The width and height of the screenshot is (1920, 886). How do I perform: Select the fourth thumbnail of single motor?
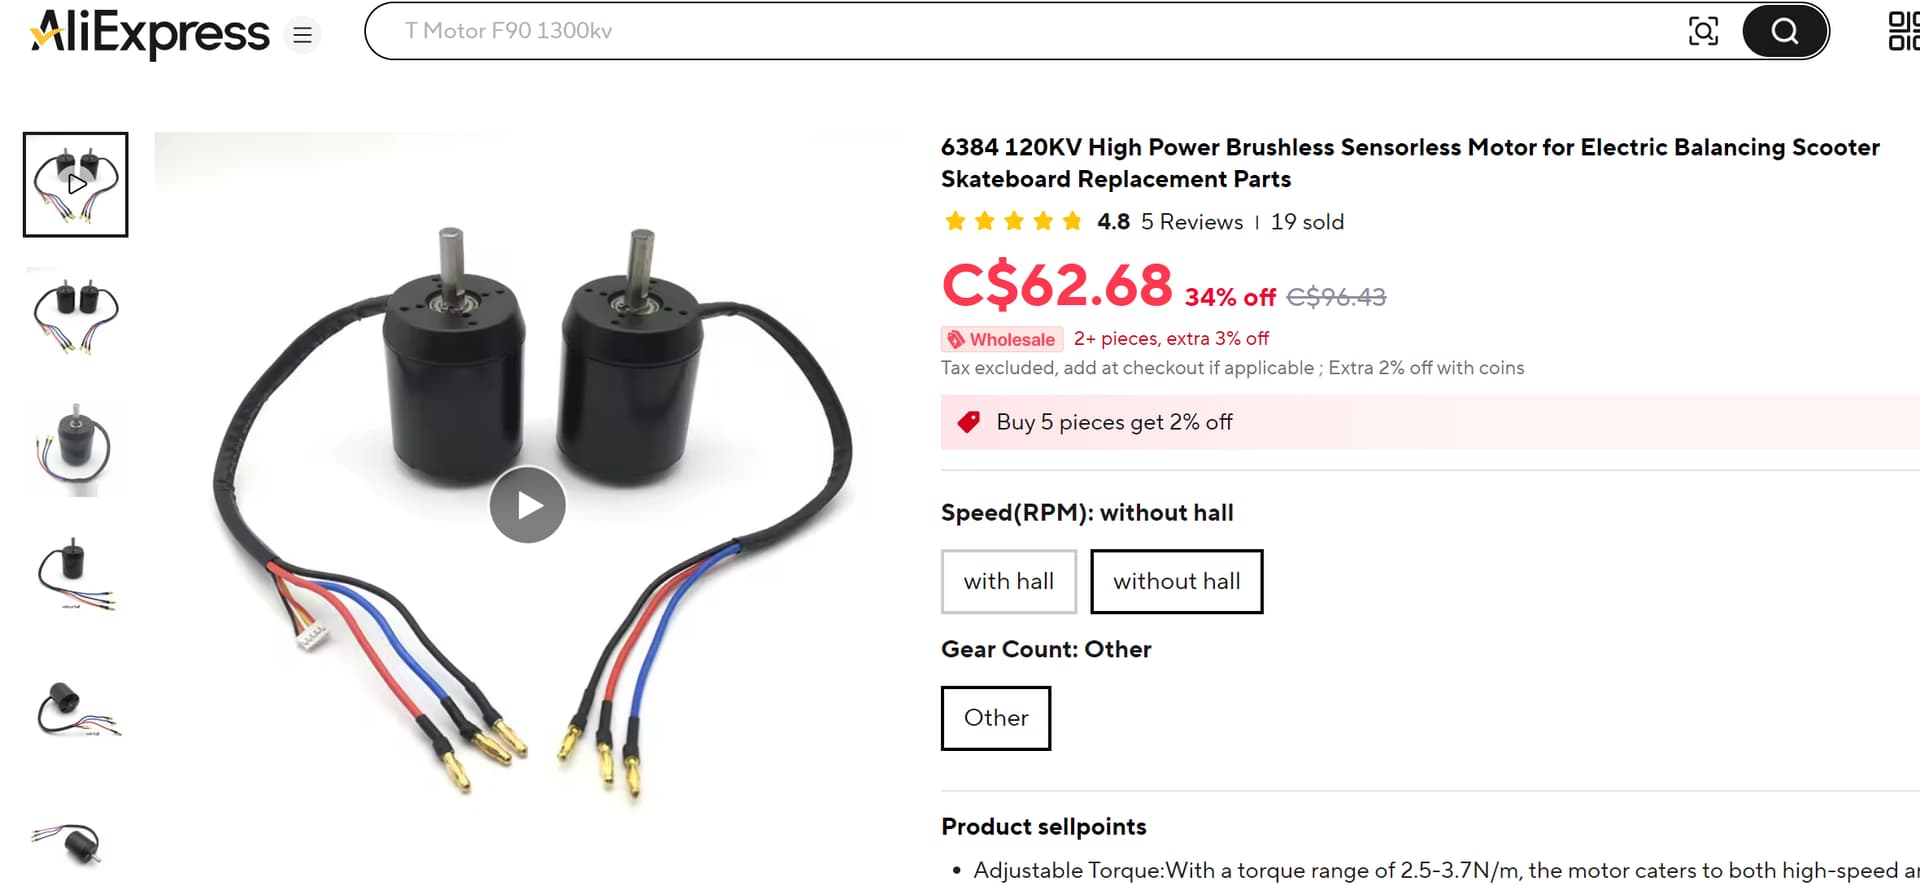(x=76, y=578)
